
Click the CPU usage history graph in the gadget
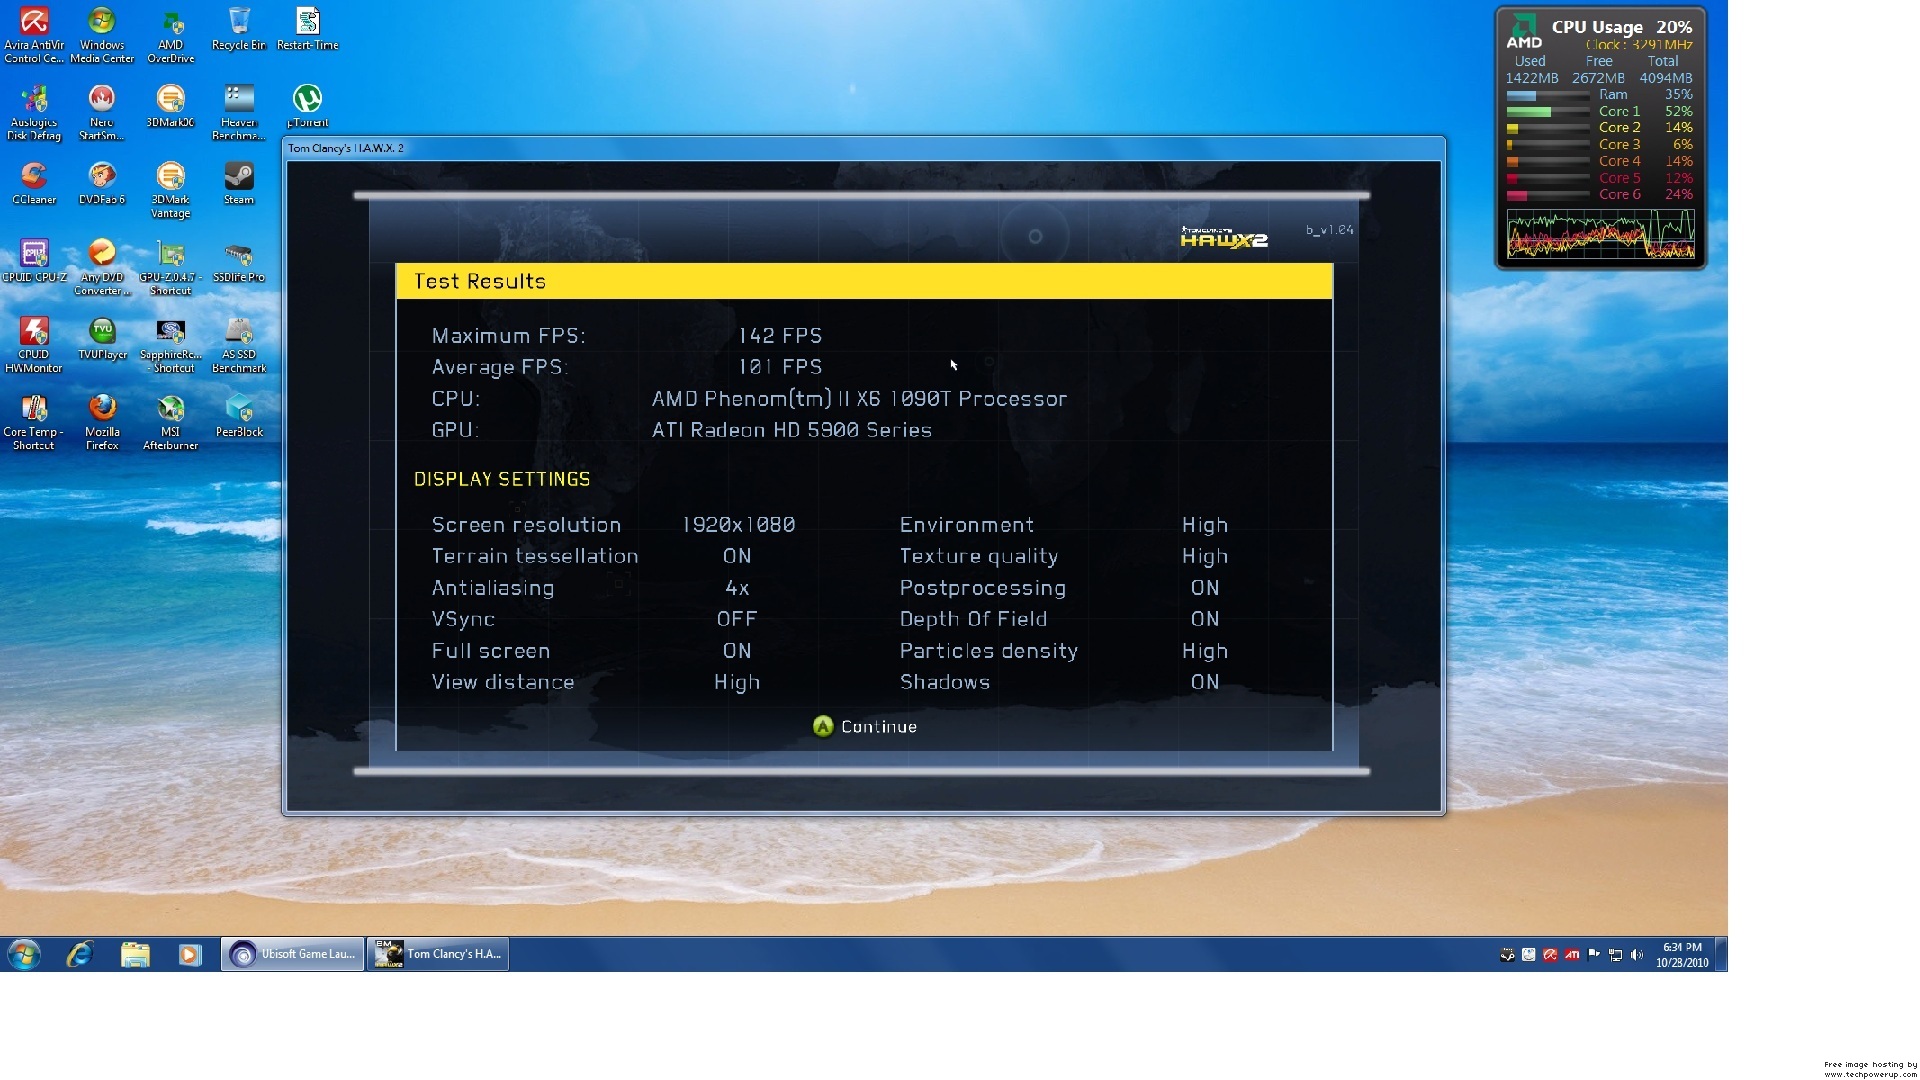tap(1600, 235)
